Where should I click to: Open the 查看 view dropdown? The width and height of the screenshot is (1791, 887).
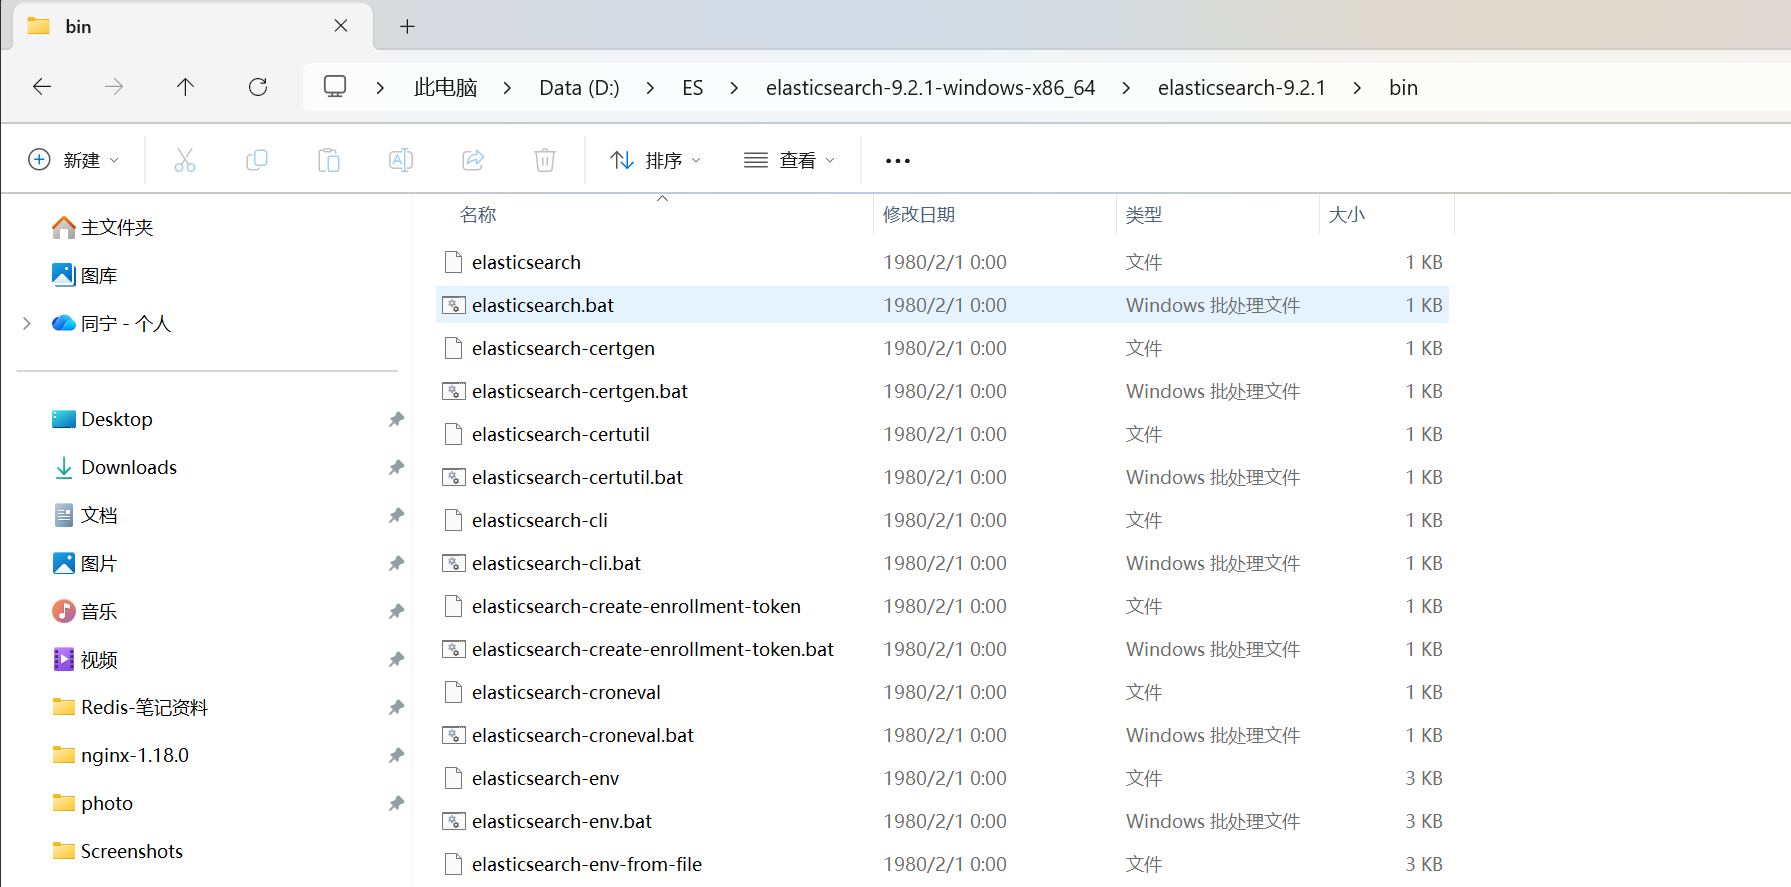(x=790, y=160)
